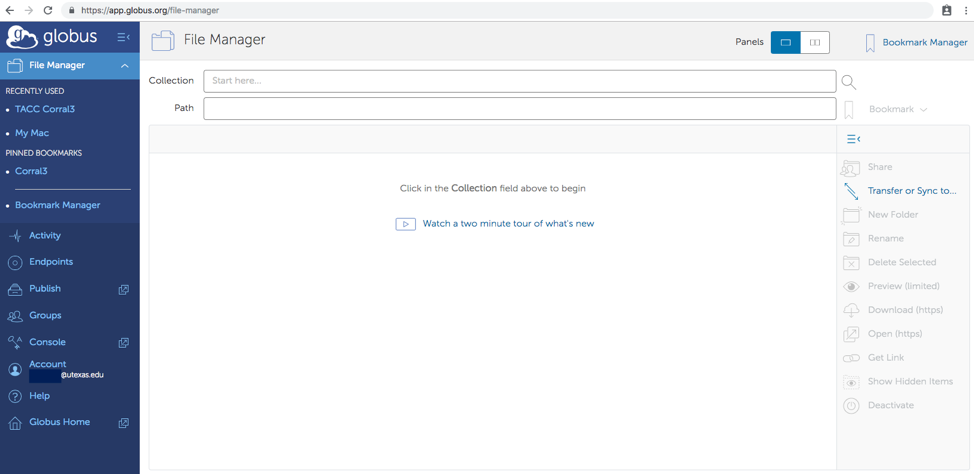Click the Share action
The width and height of the screenshot is (974, 474).
pos(880,167)
